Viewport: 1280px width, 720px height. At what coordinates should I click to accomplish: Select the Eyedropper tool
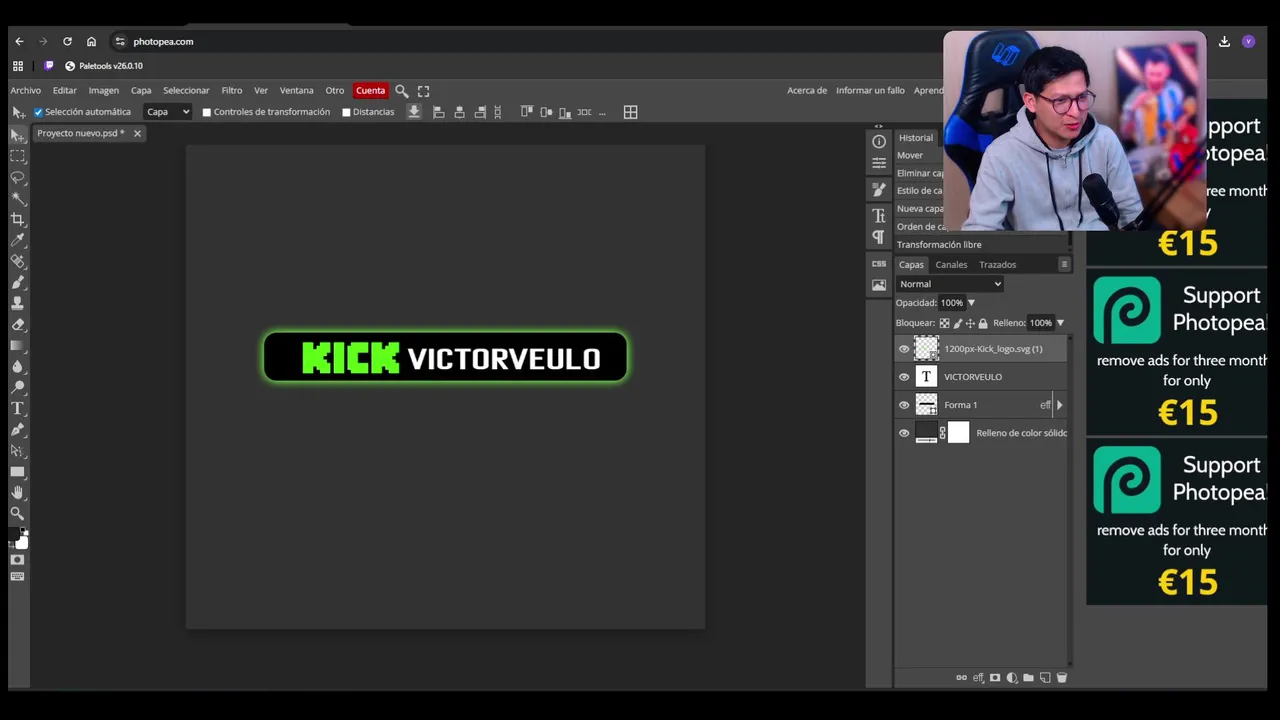17,240
